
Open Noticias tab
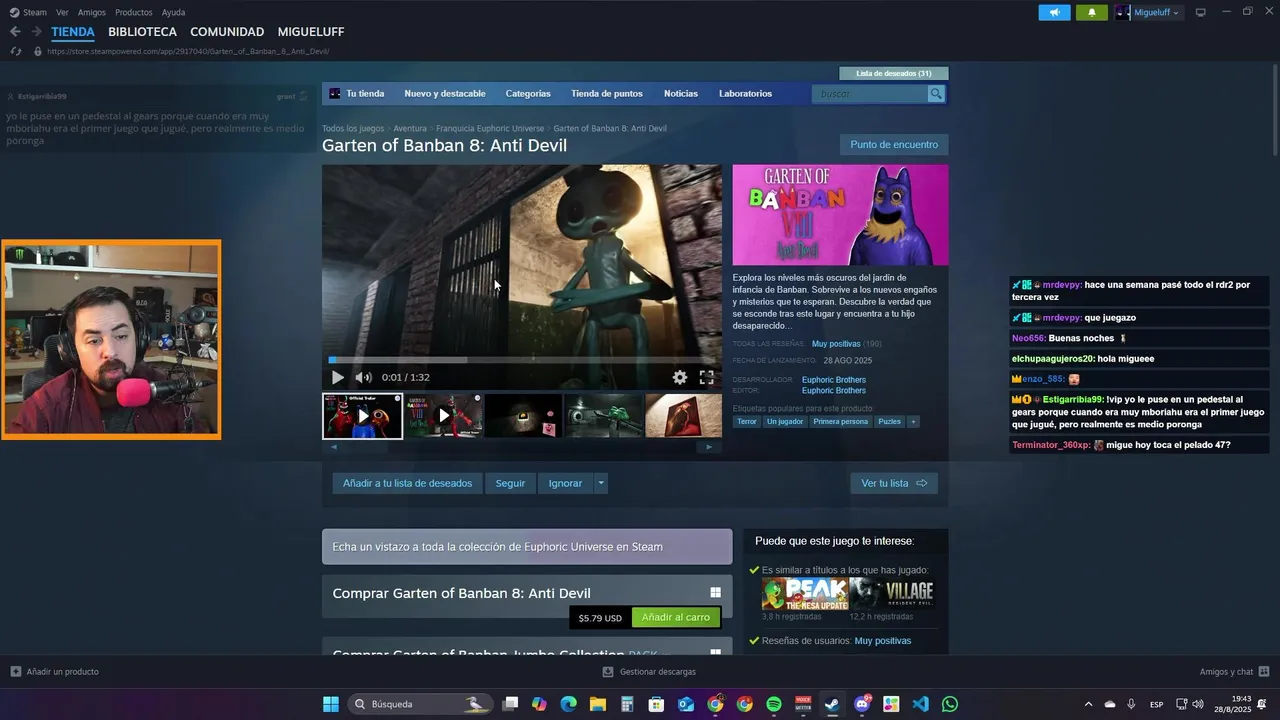click(x=681, y=94)
